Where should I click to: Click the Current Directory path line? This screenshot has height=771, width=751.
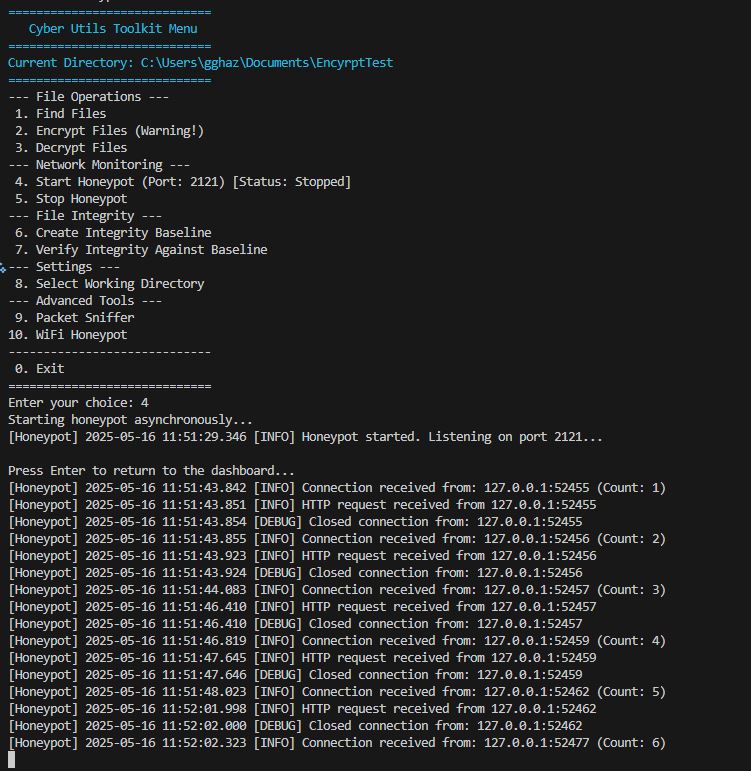tap(201, 63)
